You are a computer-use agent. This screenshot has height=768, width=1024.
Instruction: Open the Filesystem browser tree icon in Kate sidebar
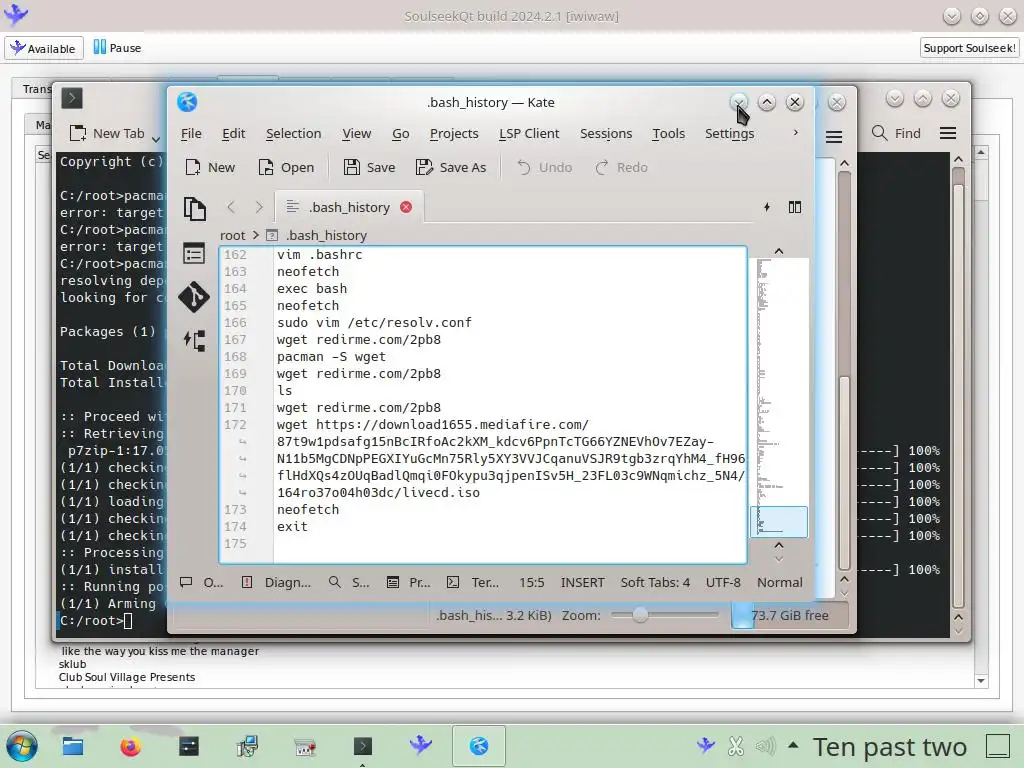coord(195,340)
